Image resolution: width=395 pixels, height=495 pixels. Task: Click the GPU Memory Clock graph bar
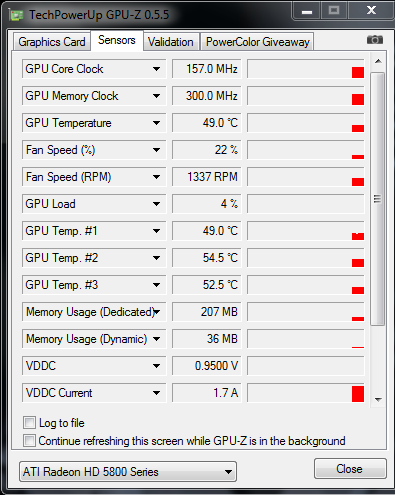tap(306, 96)
